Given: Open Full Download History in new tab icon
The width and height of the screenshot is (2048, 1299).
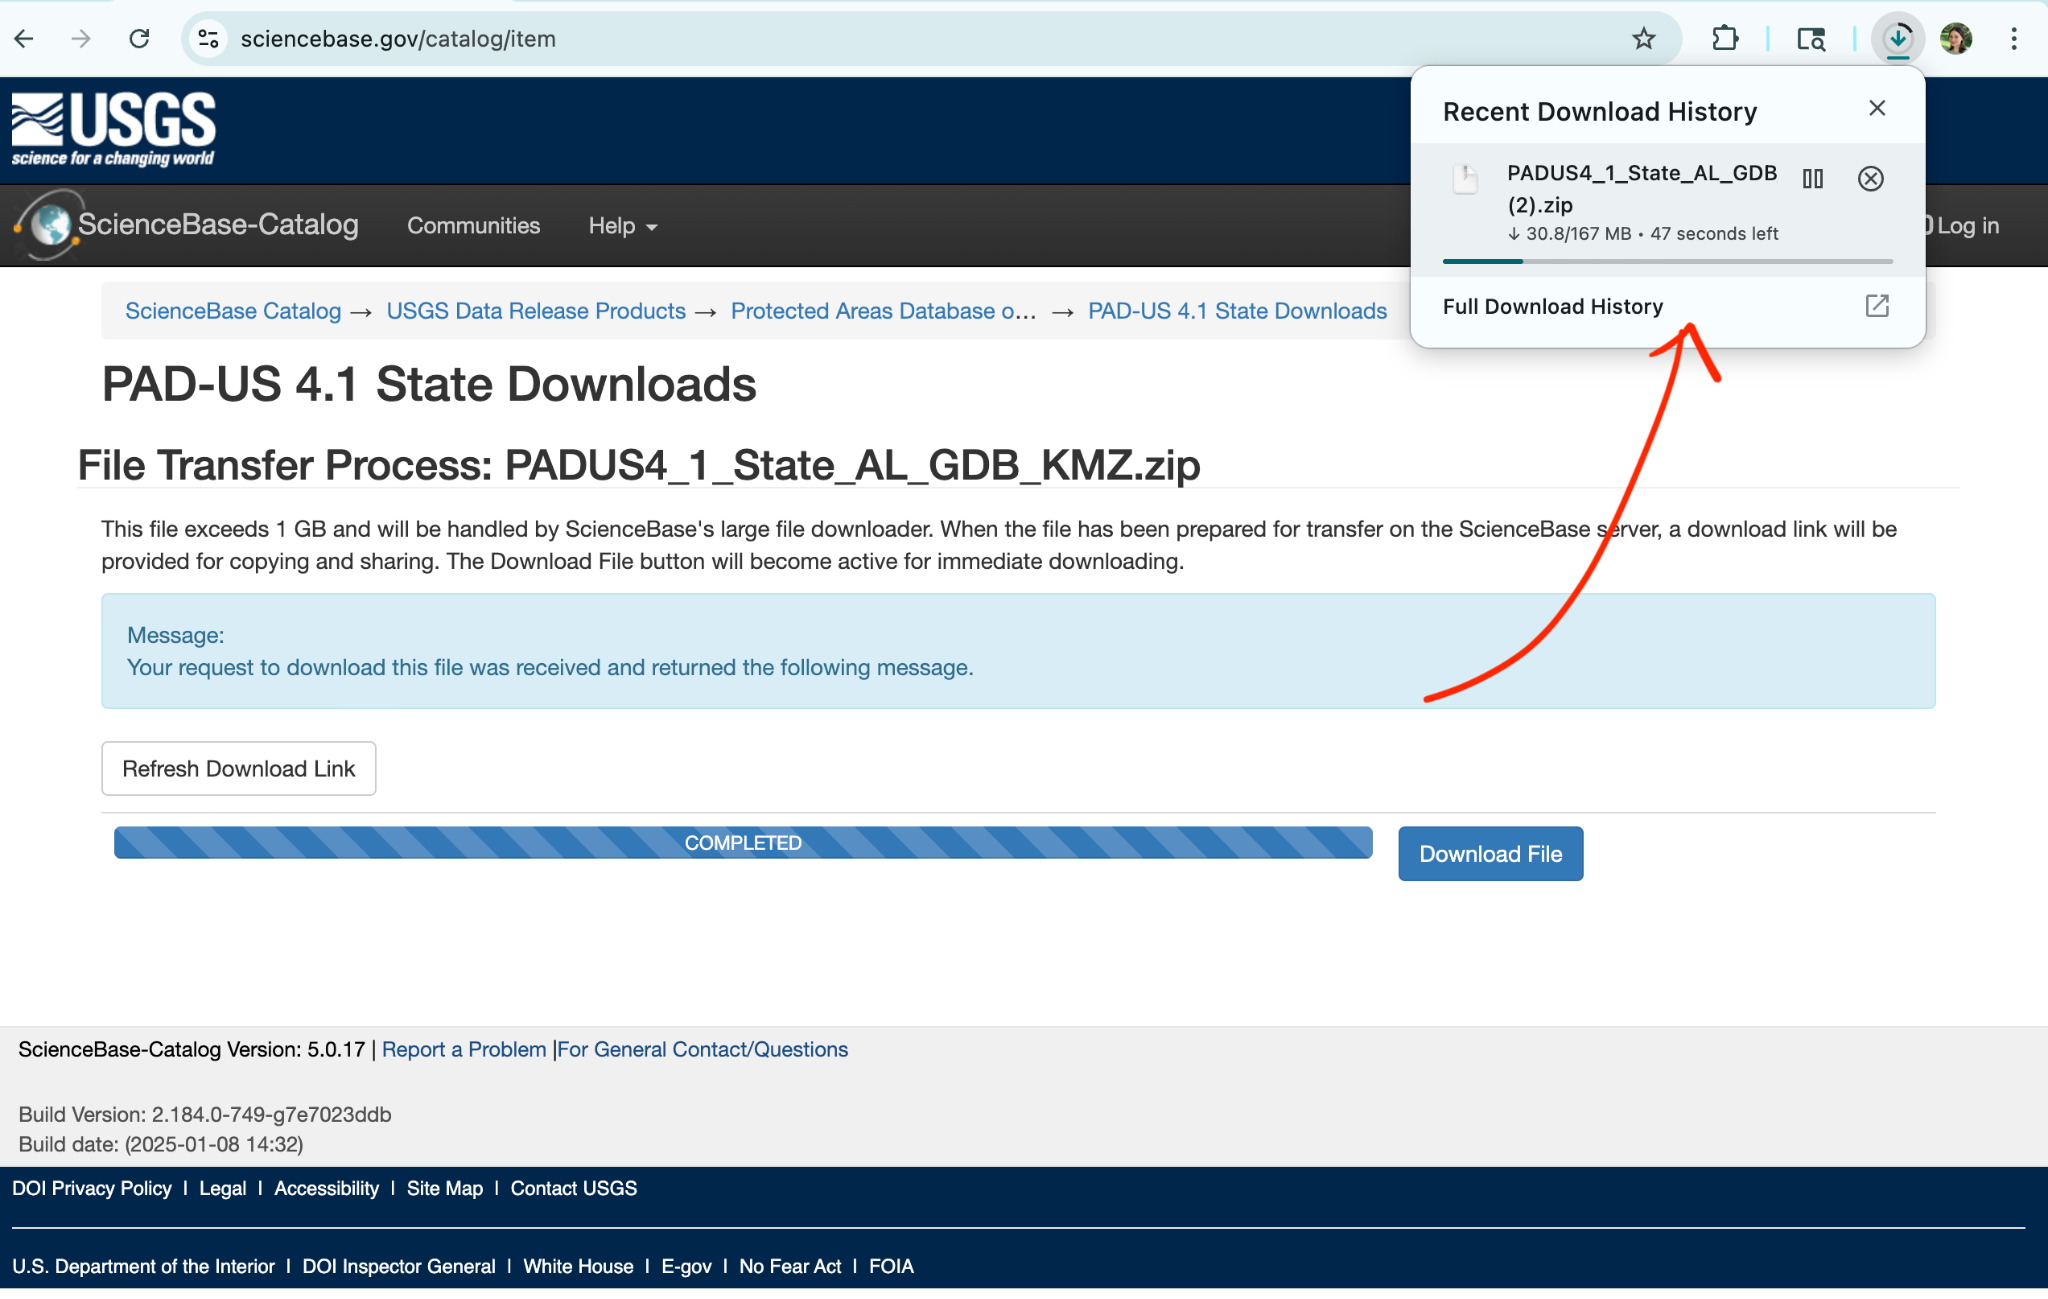Looking at the screenshot, I should click(1877, 306).
